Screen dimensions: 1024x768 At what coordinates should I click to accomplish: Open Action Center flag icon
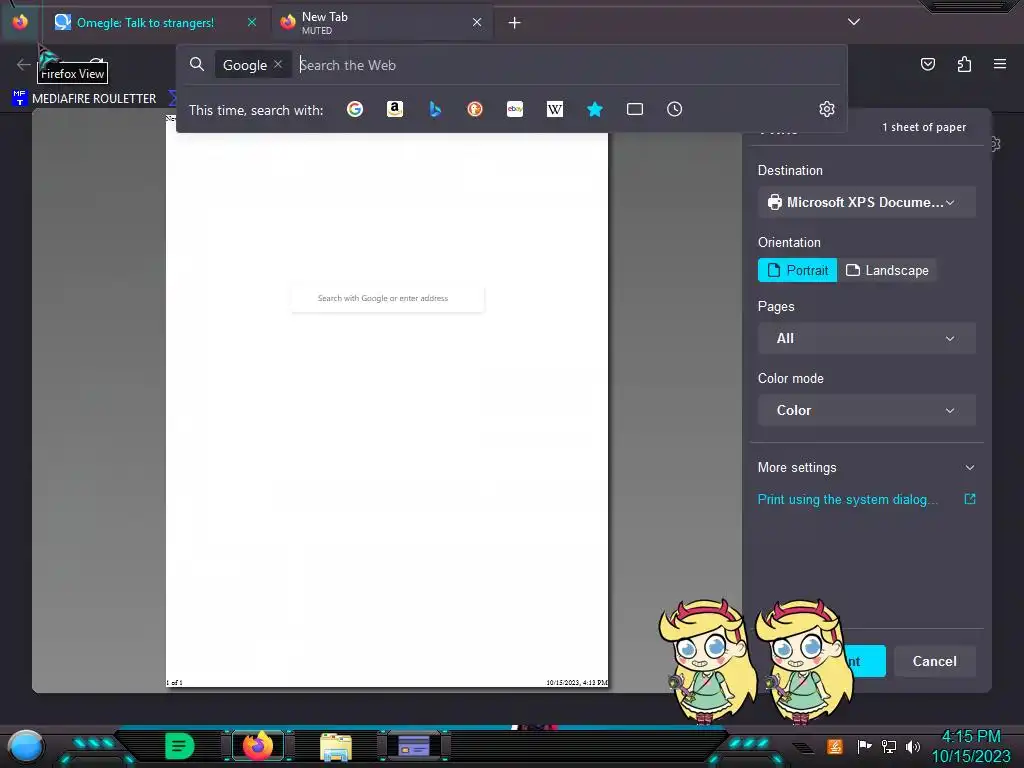pyautogui.click(x=864, y=746)
